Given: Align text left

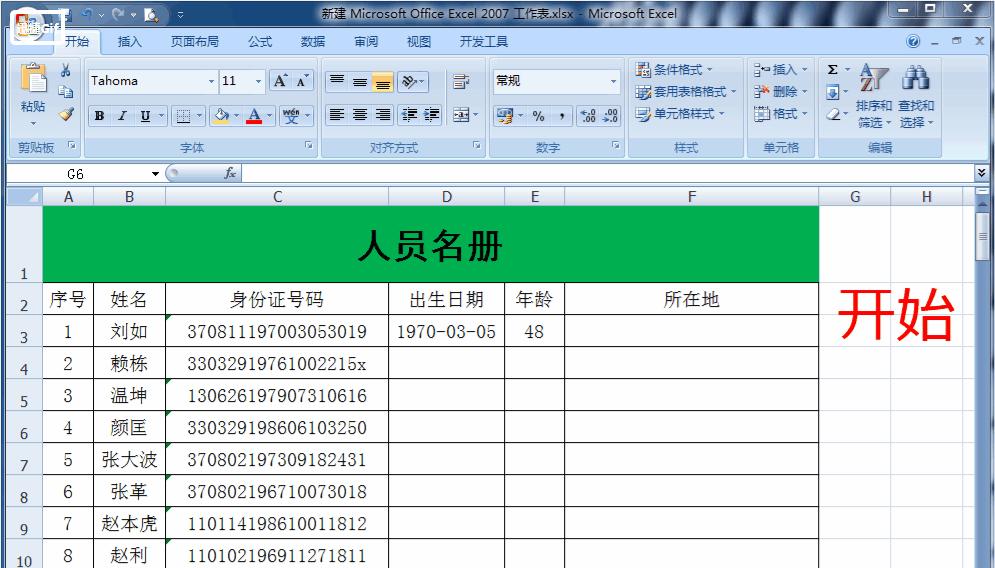Looking at the screenshot, I should pos(337,115).
